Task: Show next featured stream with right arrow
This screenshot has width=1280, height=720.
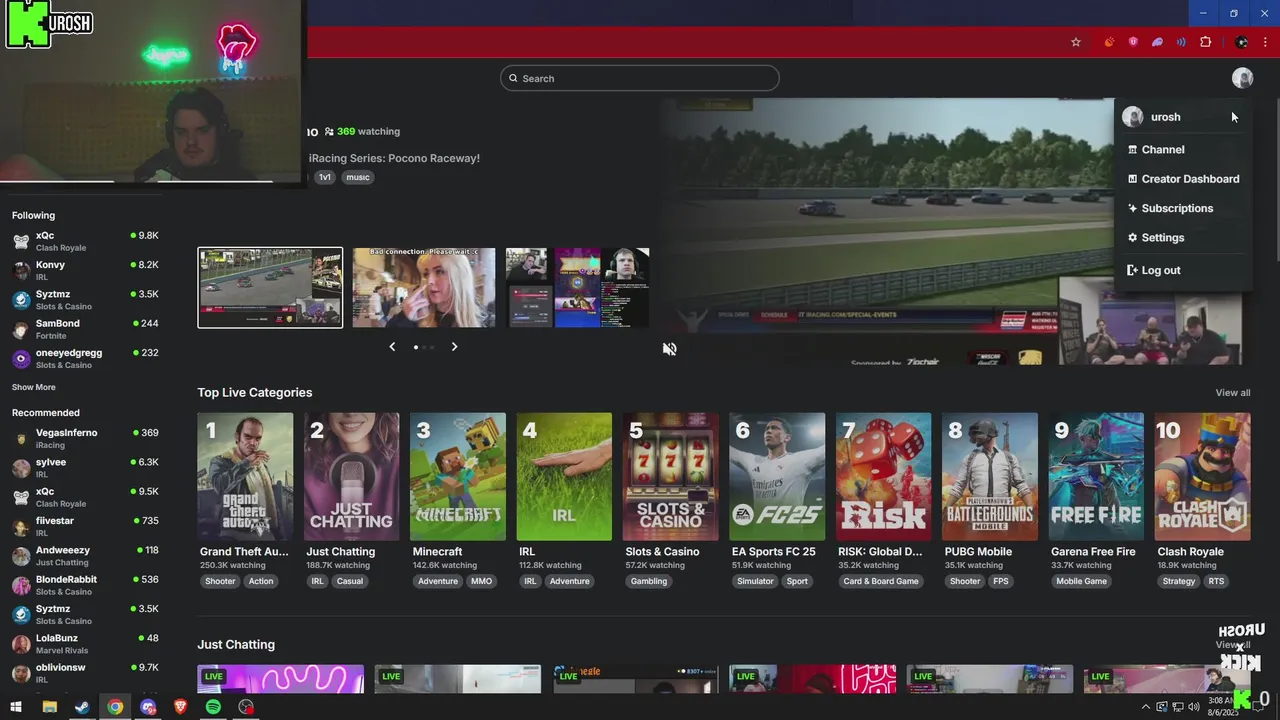Action: 454,346
